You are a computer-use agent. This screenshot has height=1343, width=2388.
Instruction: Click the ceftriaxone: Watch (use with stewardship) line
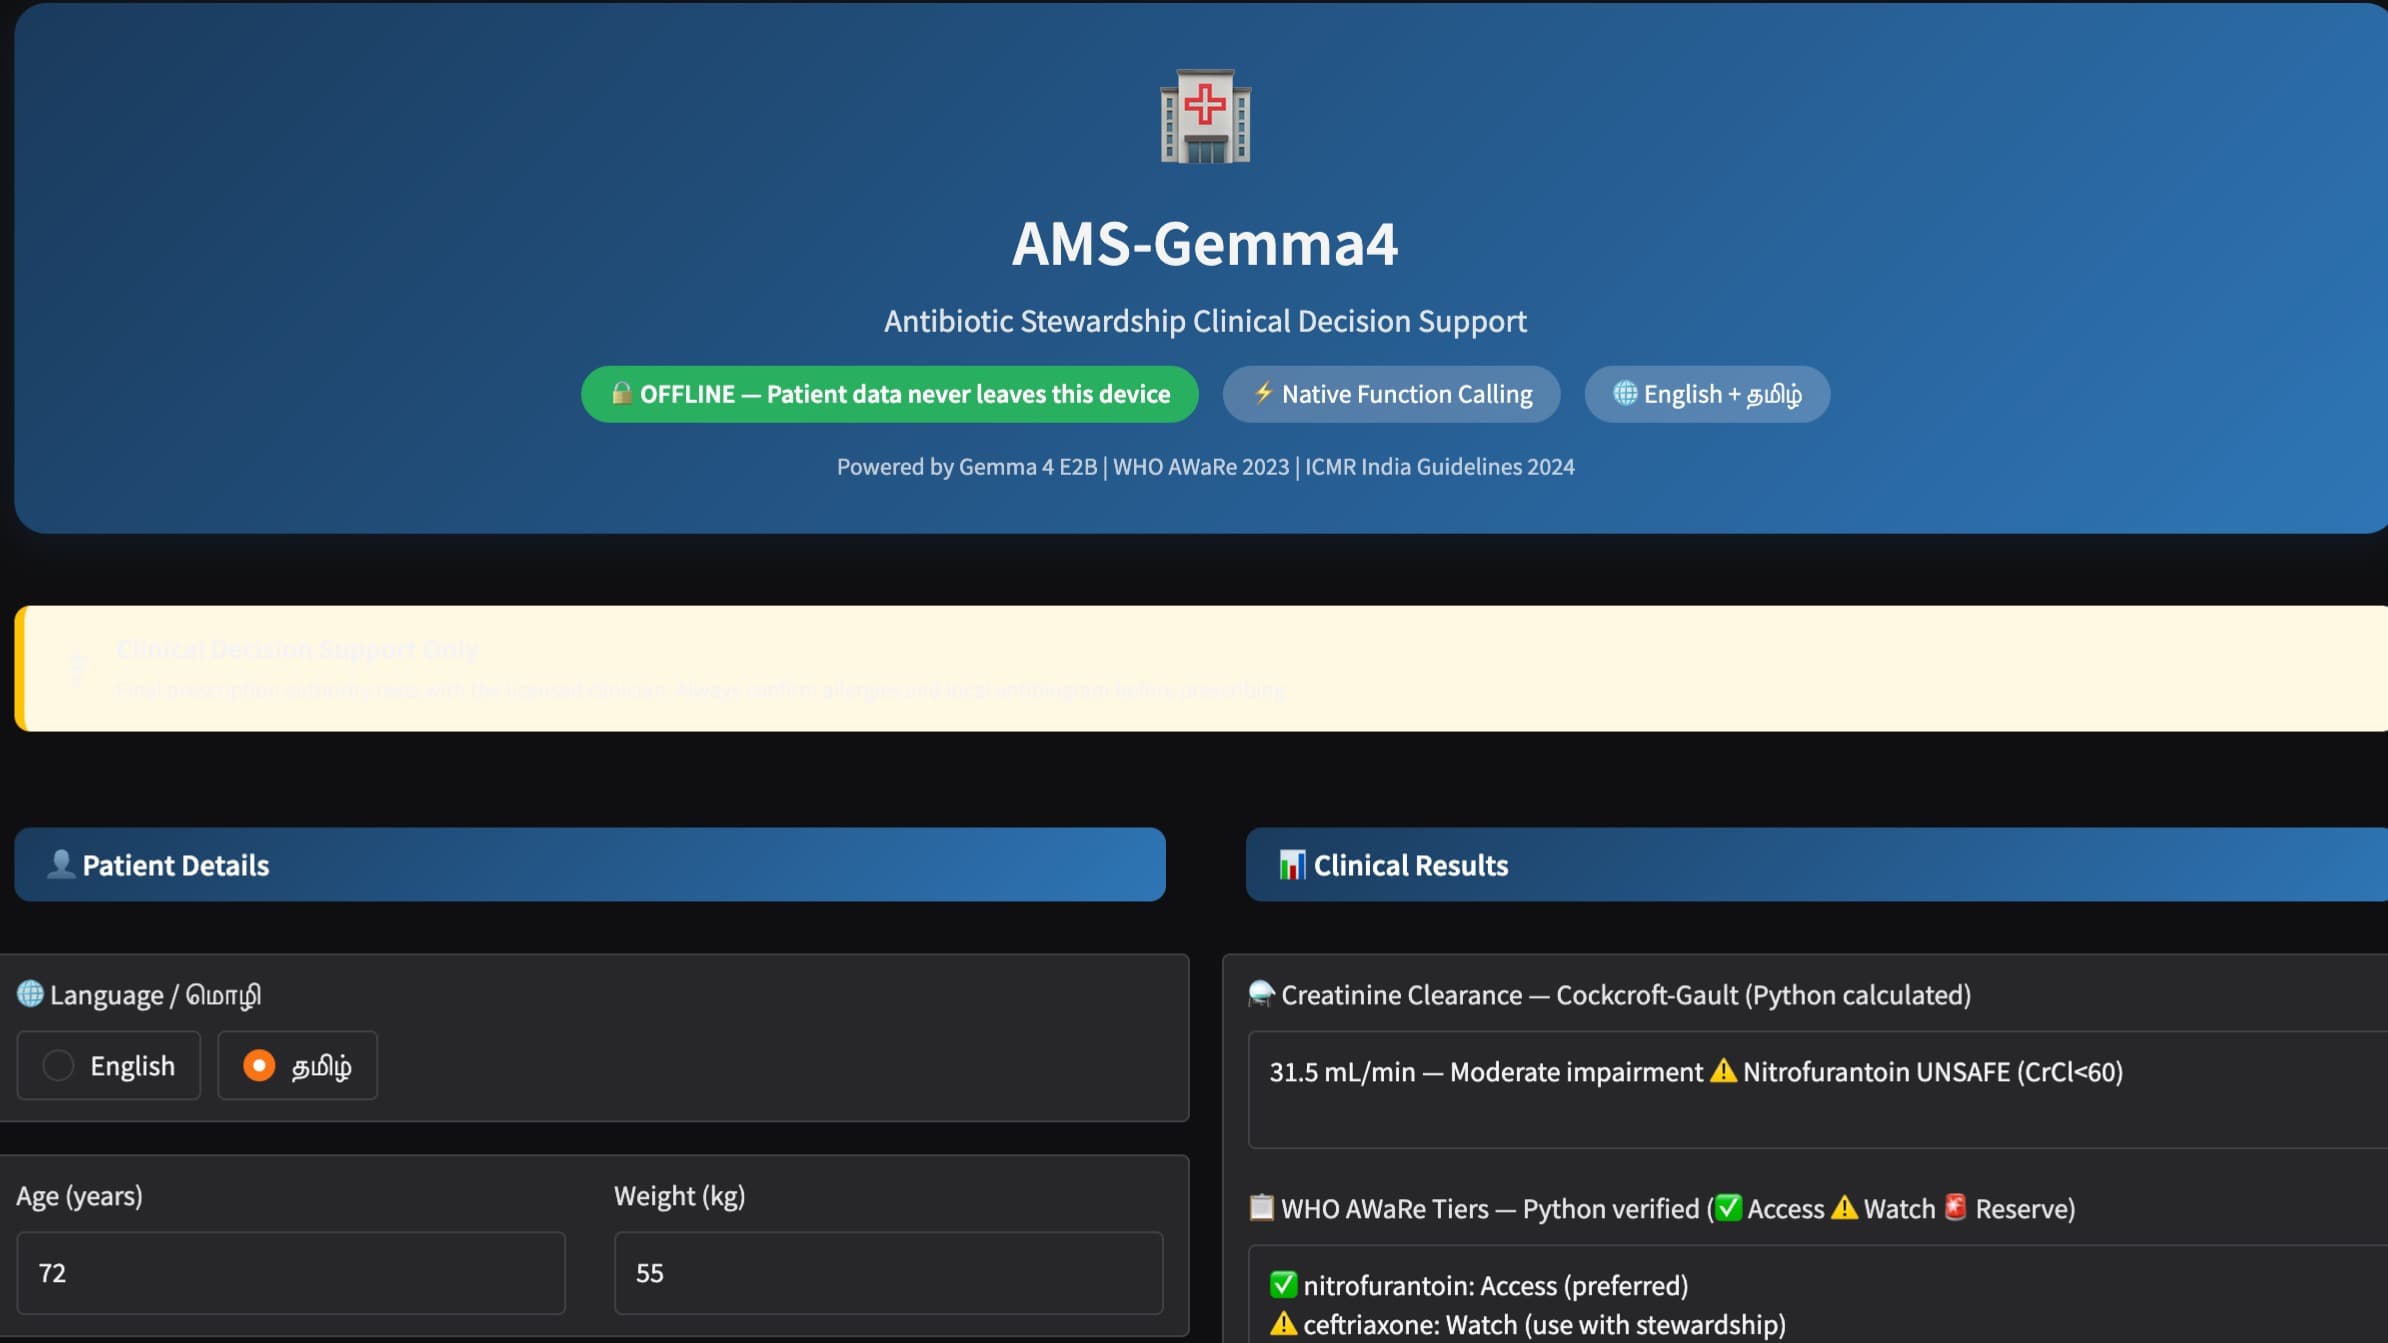[1528, 1325]
